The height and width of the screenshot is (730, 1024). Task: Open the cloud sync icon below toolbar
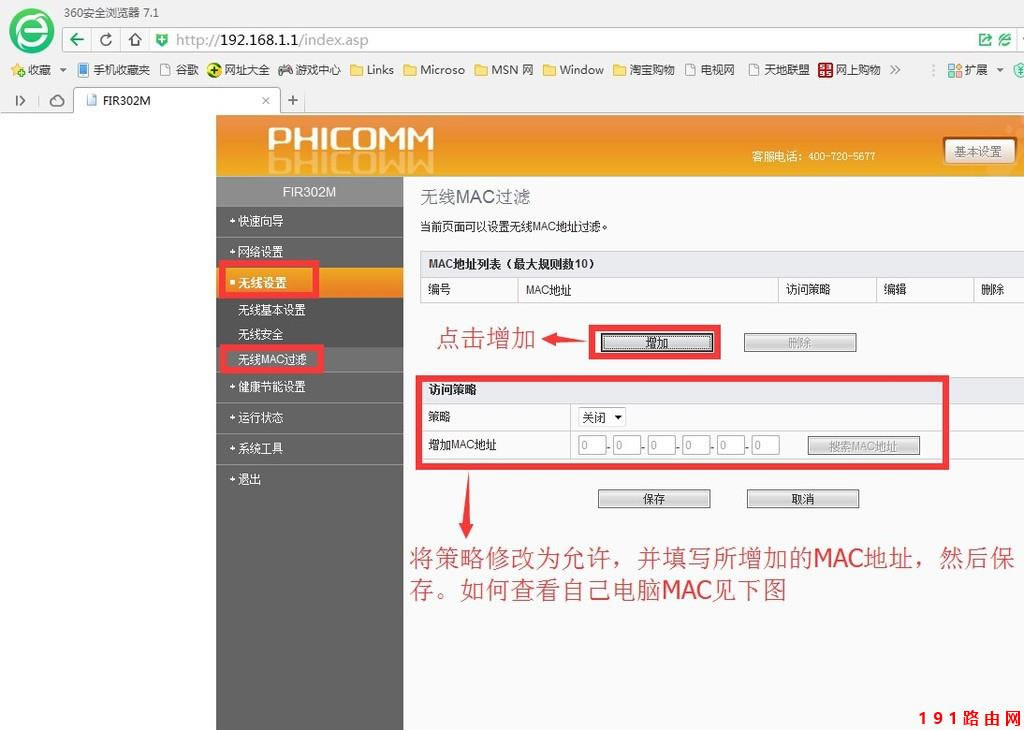(57, 100)
